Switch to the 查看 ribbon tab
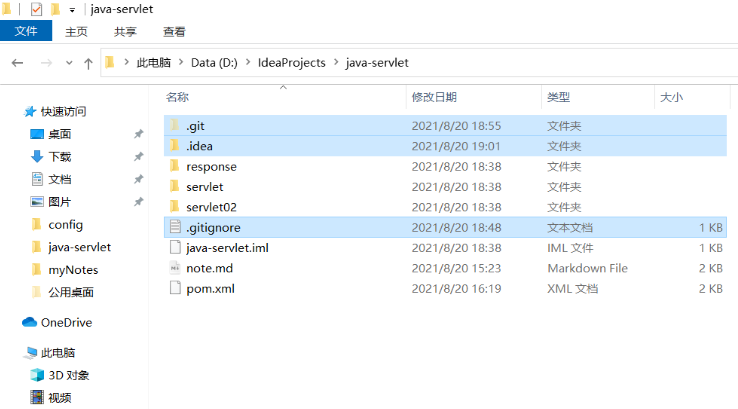The width and height of the screenshot is (738, 409). pyautogui.click(x=174, y=32)
